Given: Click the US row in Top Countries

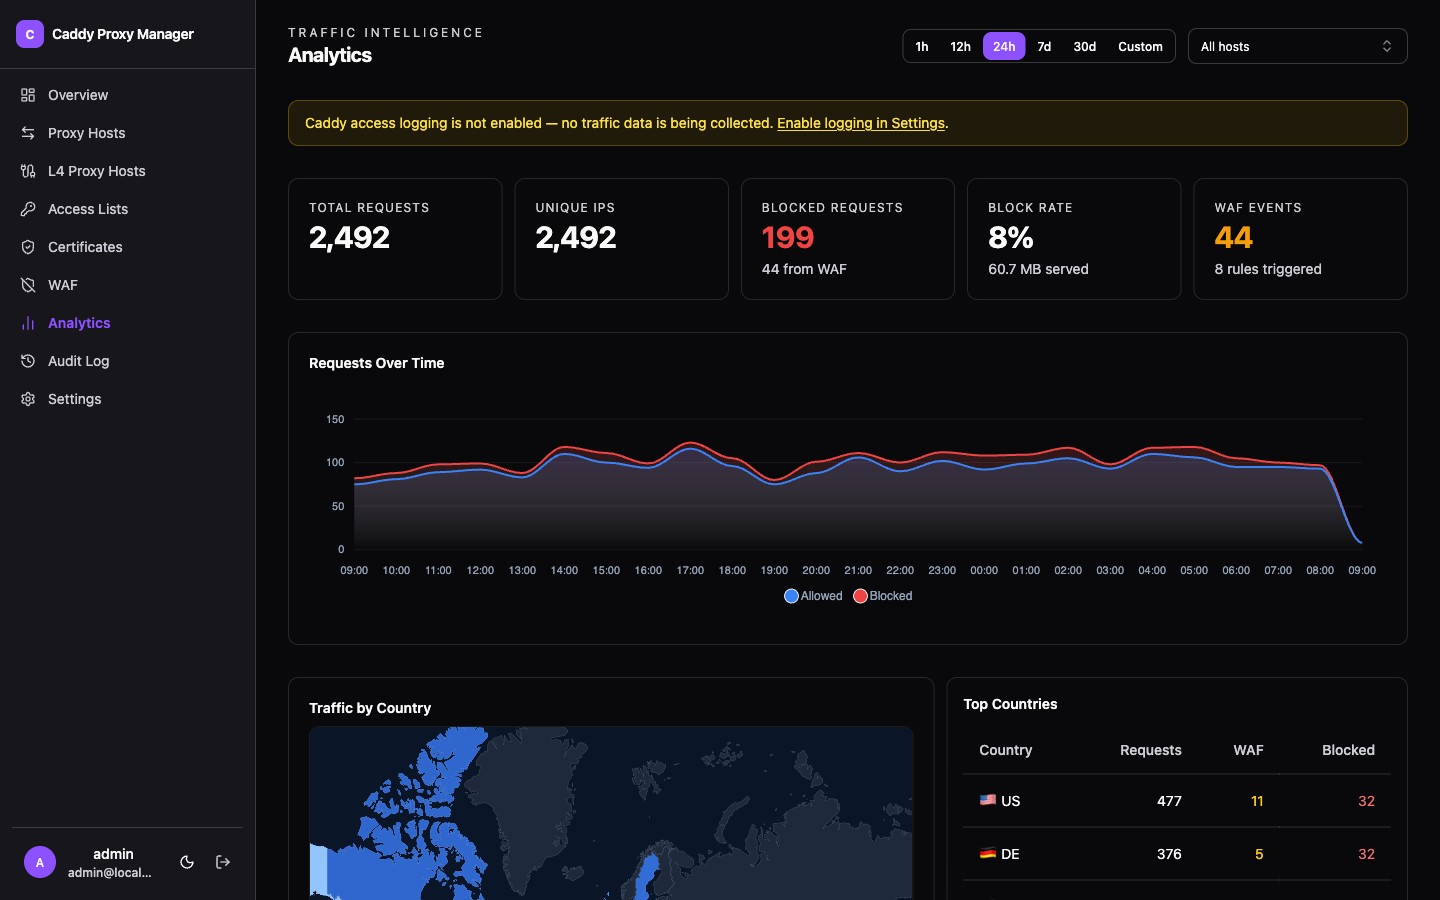Looking at the screenshot, I should coord(1177,801).
